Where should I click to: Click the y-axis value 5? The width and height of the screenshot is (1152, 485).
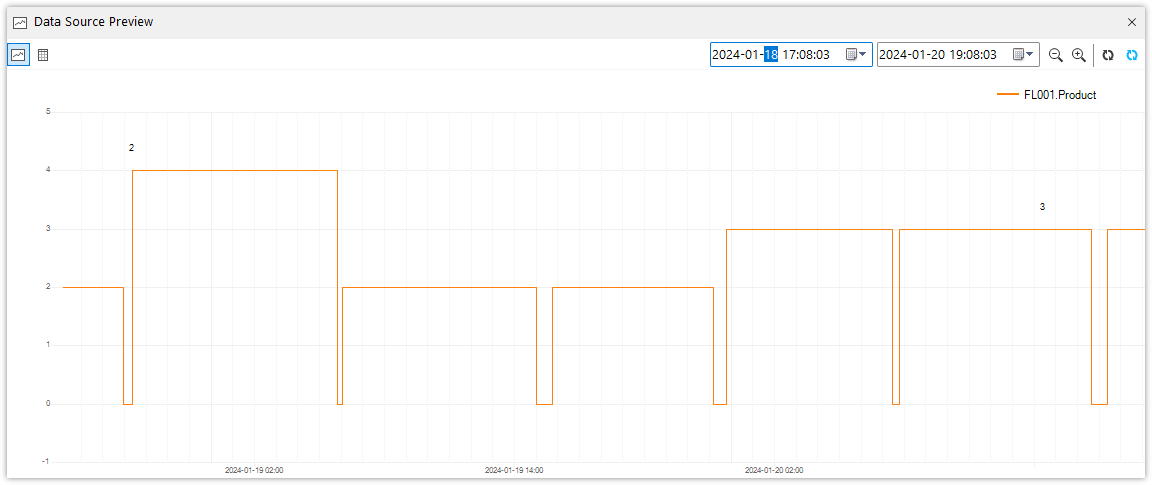point(48,112)
